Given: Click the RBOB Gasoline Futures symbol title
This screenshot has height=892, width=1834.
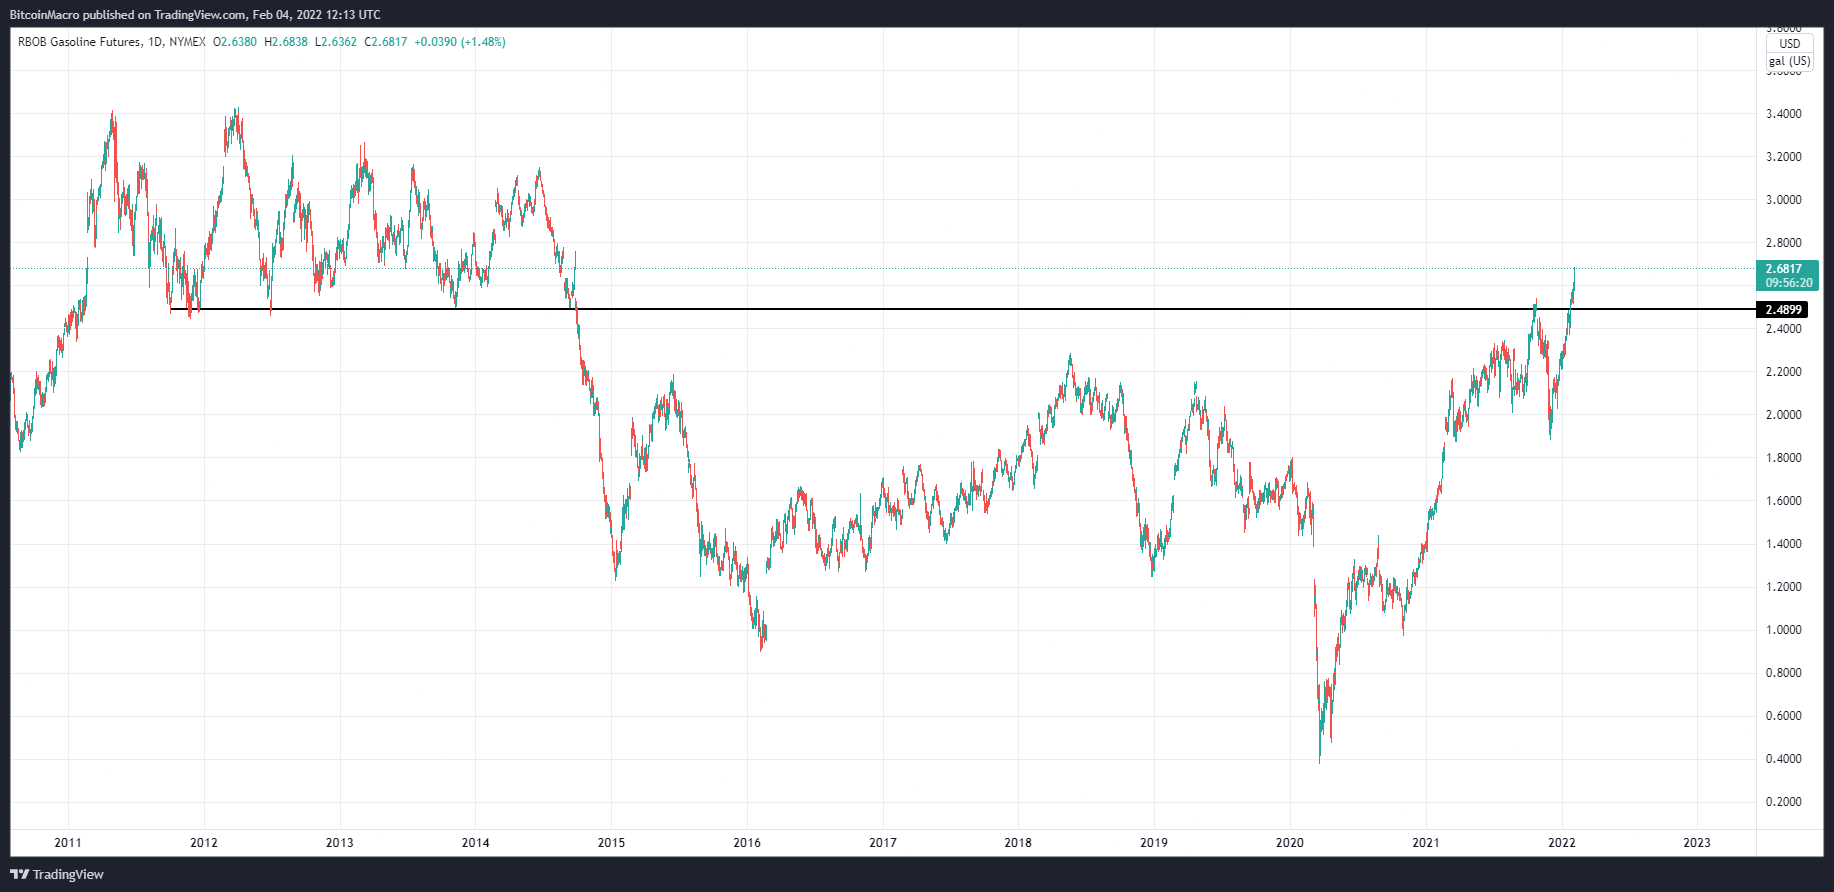Looking at the screenshot, I should (x=79, y=42).
